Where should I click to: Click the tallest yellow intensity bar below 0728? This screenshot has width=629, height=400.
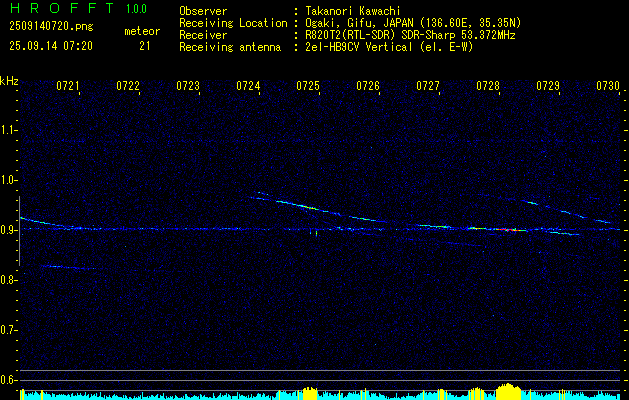tap(508, 391)
